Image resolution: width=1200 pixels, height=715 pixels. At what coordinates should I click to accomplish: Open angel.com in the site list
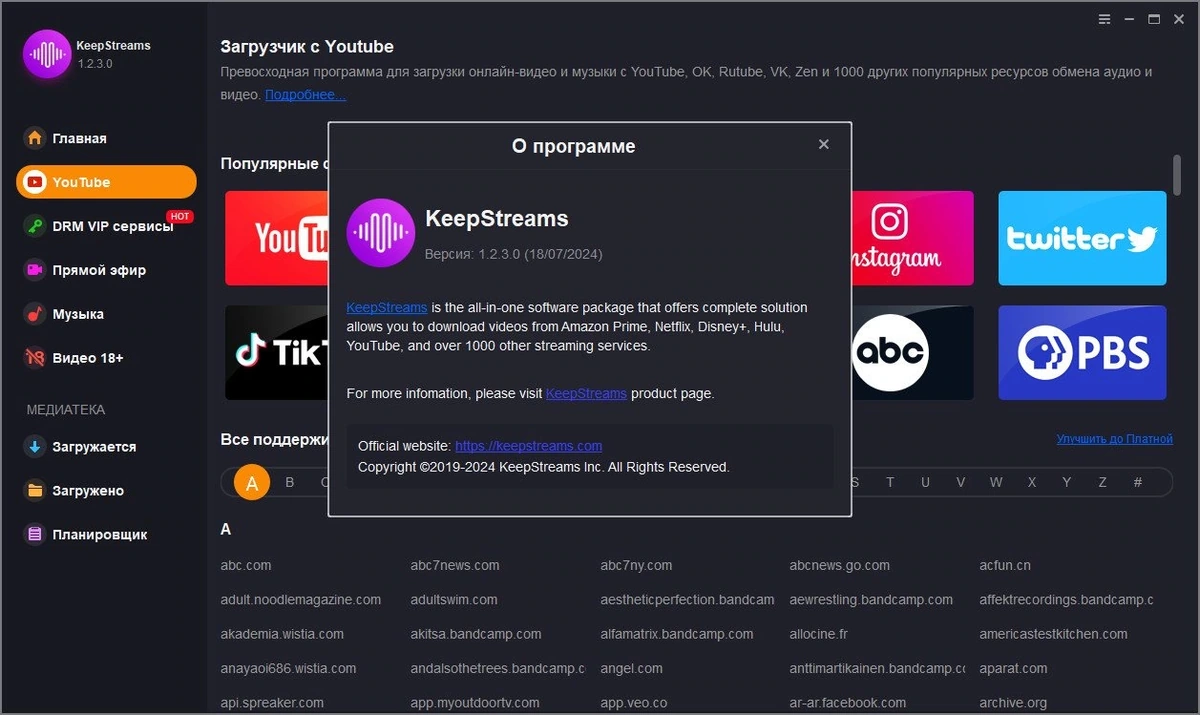point(631,668)
